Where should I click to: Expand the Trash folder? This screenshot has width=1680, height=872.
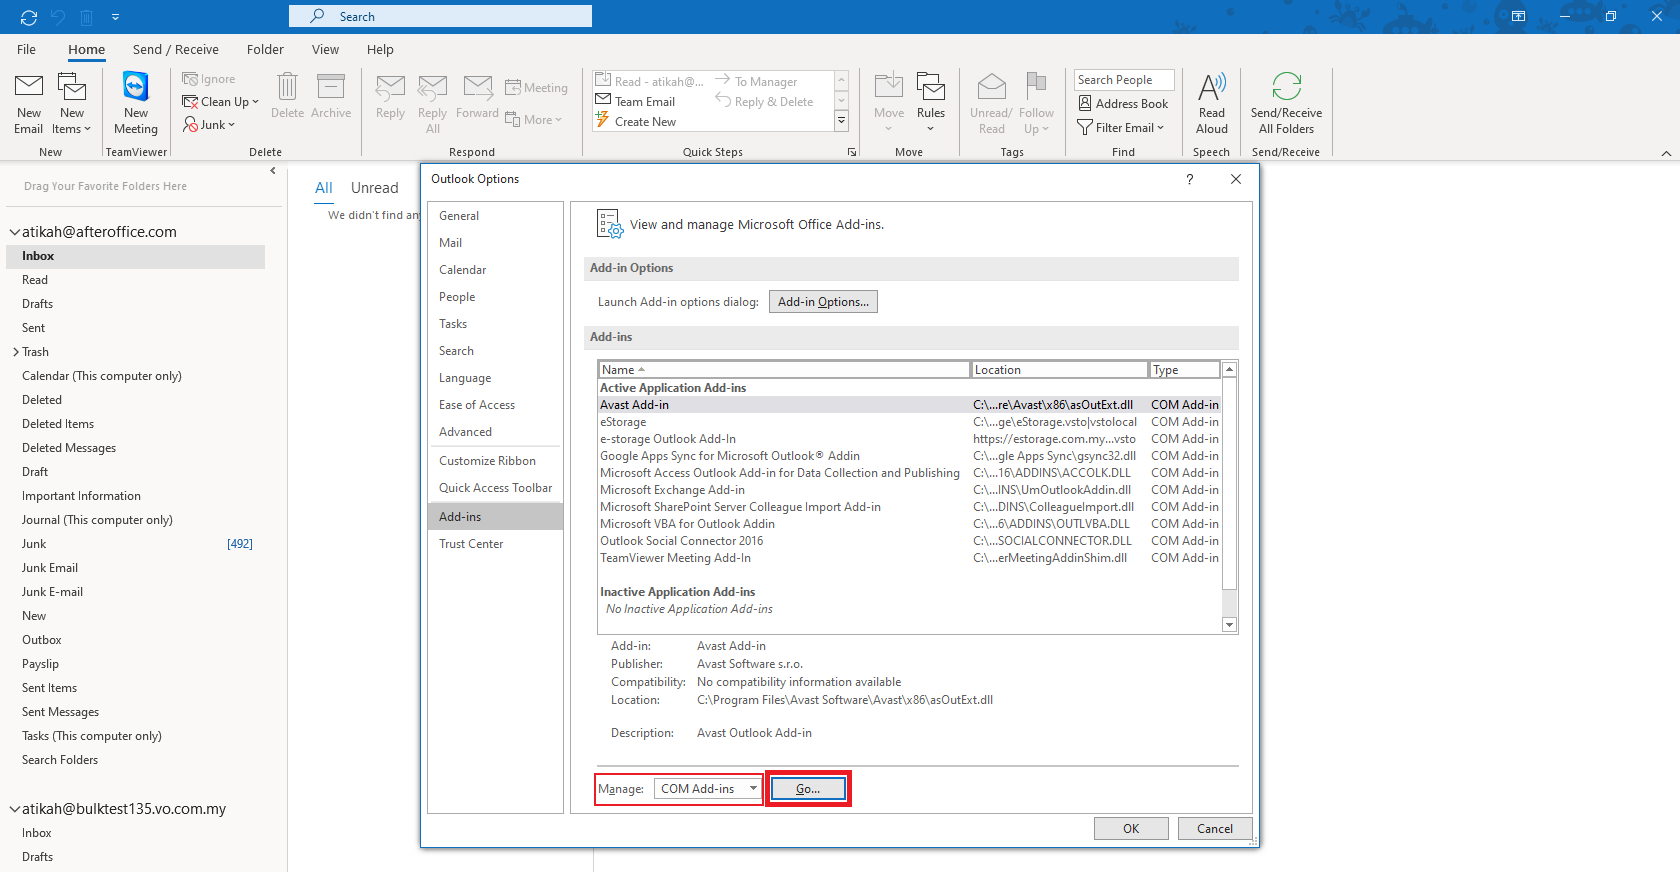pyautogui.click(x=16, y=352)
